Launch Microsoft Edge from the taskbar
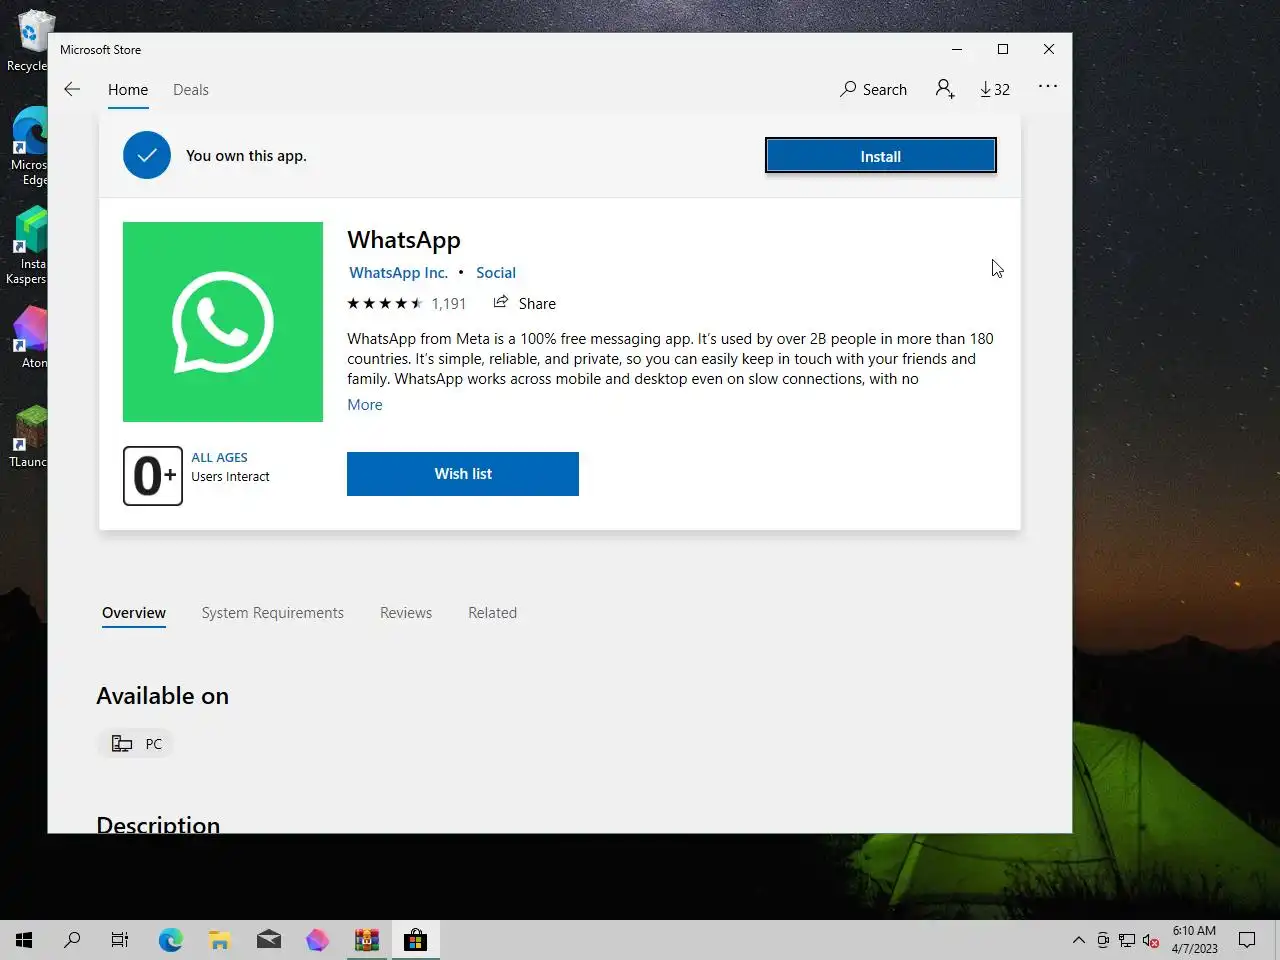The height and width of the screenshot is (960, 1280). [x=171, y=940]
